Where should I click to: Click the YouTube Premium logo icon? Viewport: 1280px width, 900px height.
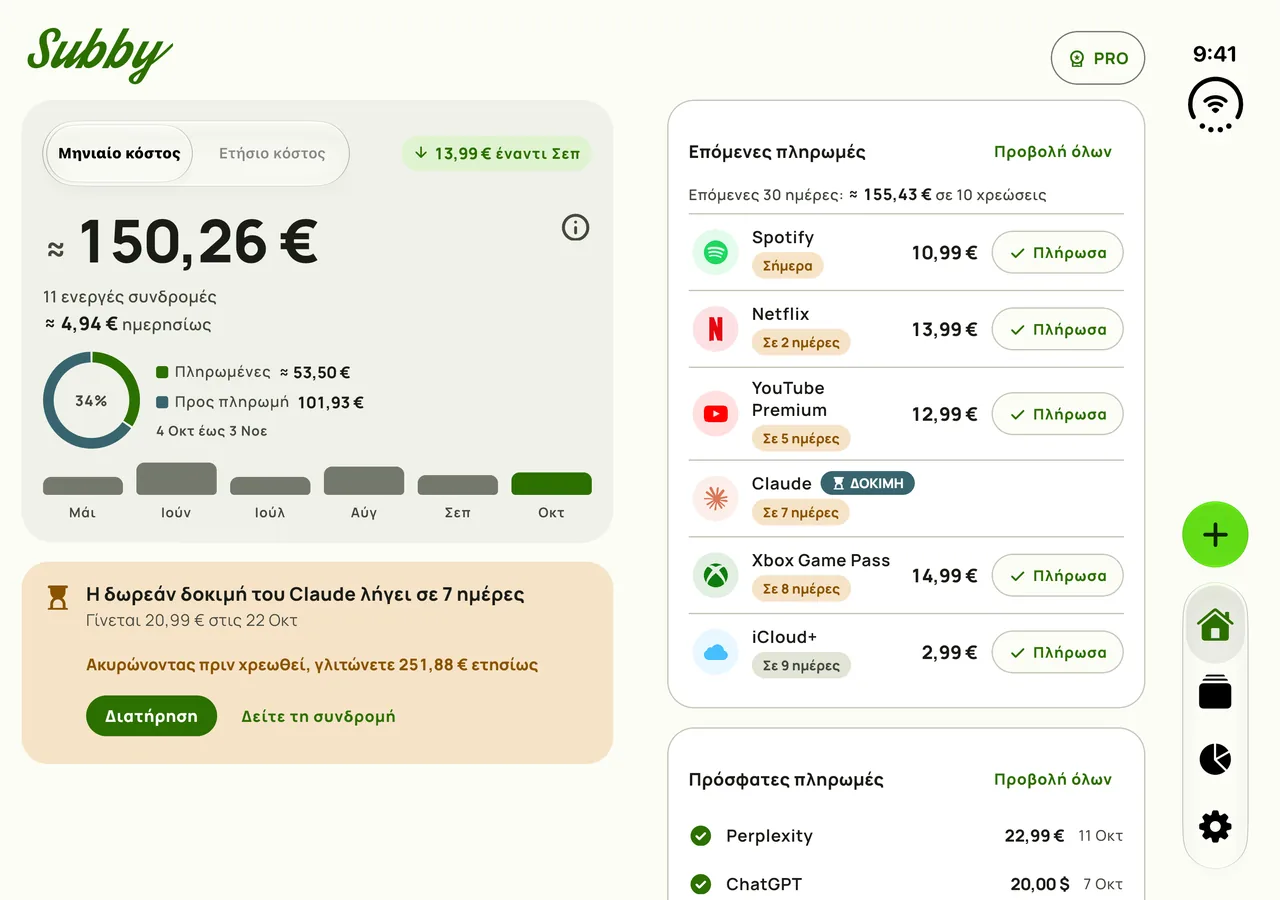[715, 414]
